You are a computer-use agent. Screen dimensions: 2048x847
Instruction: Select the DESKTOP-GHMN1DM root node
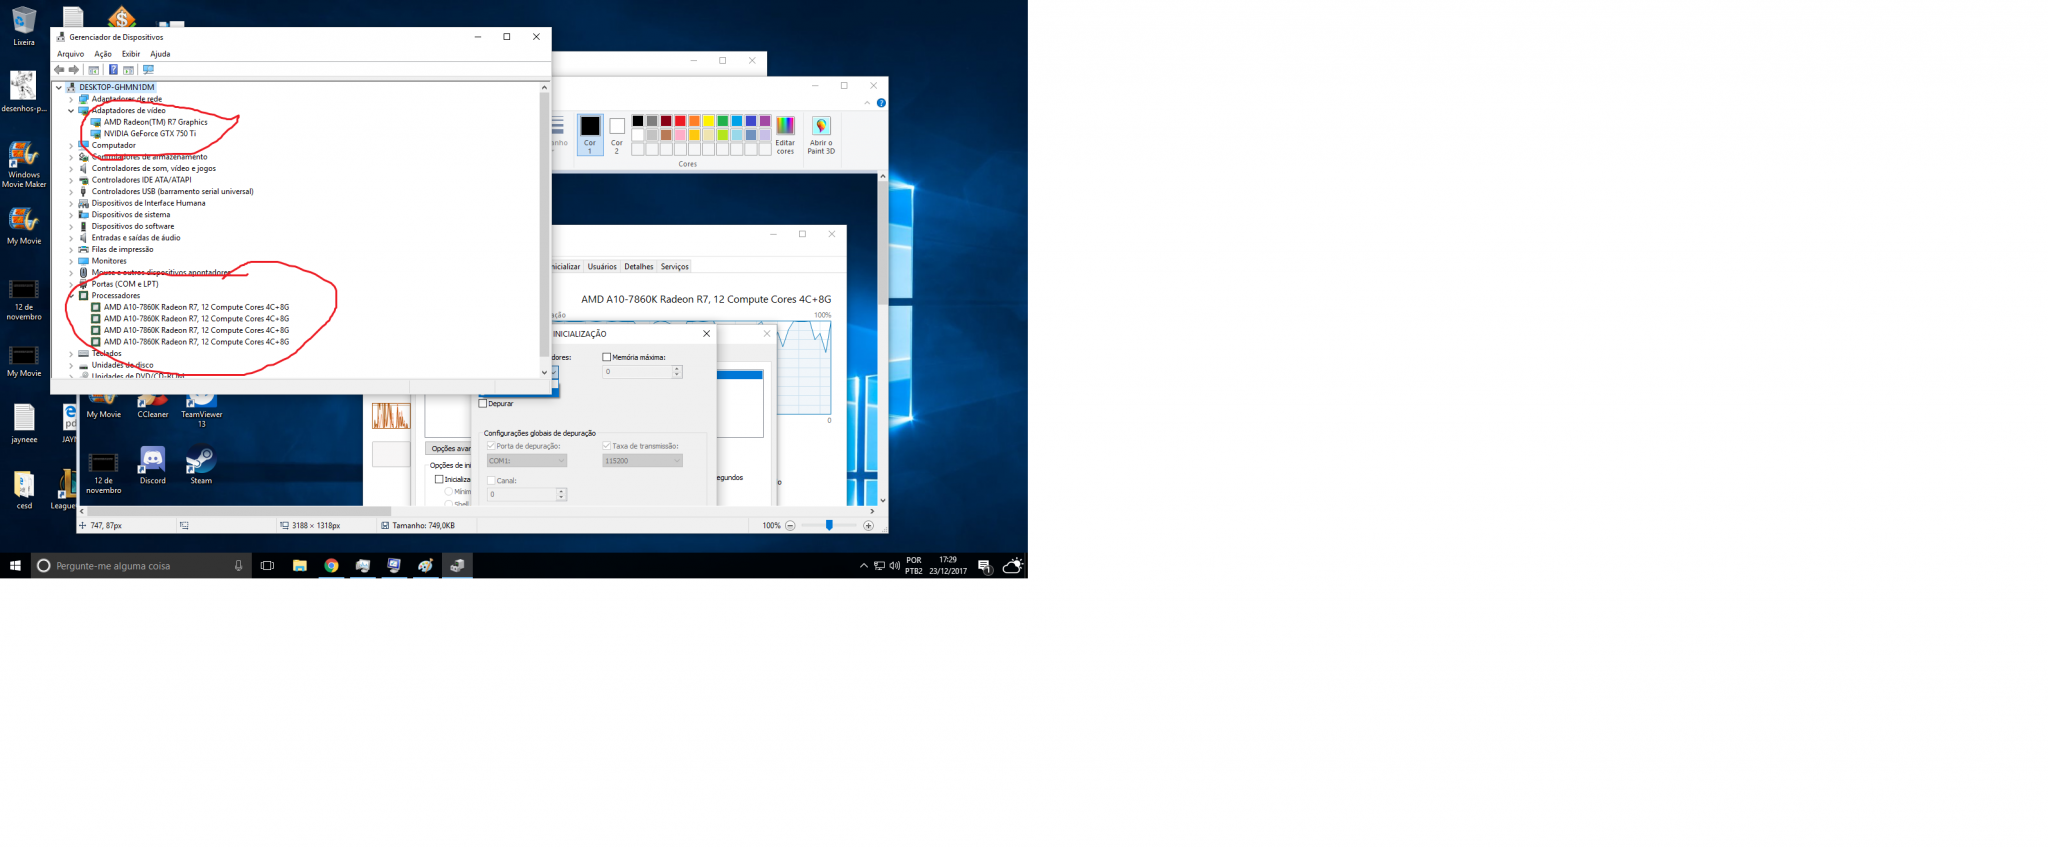click(116, 87)
